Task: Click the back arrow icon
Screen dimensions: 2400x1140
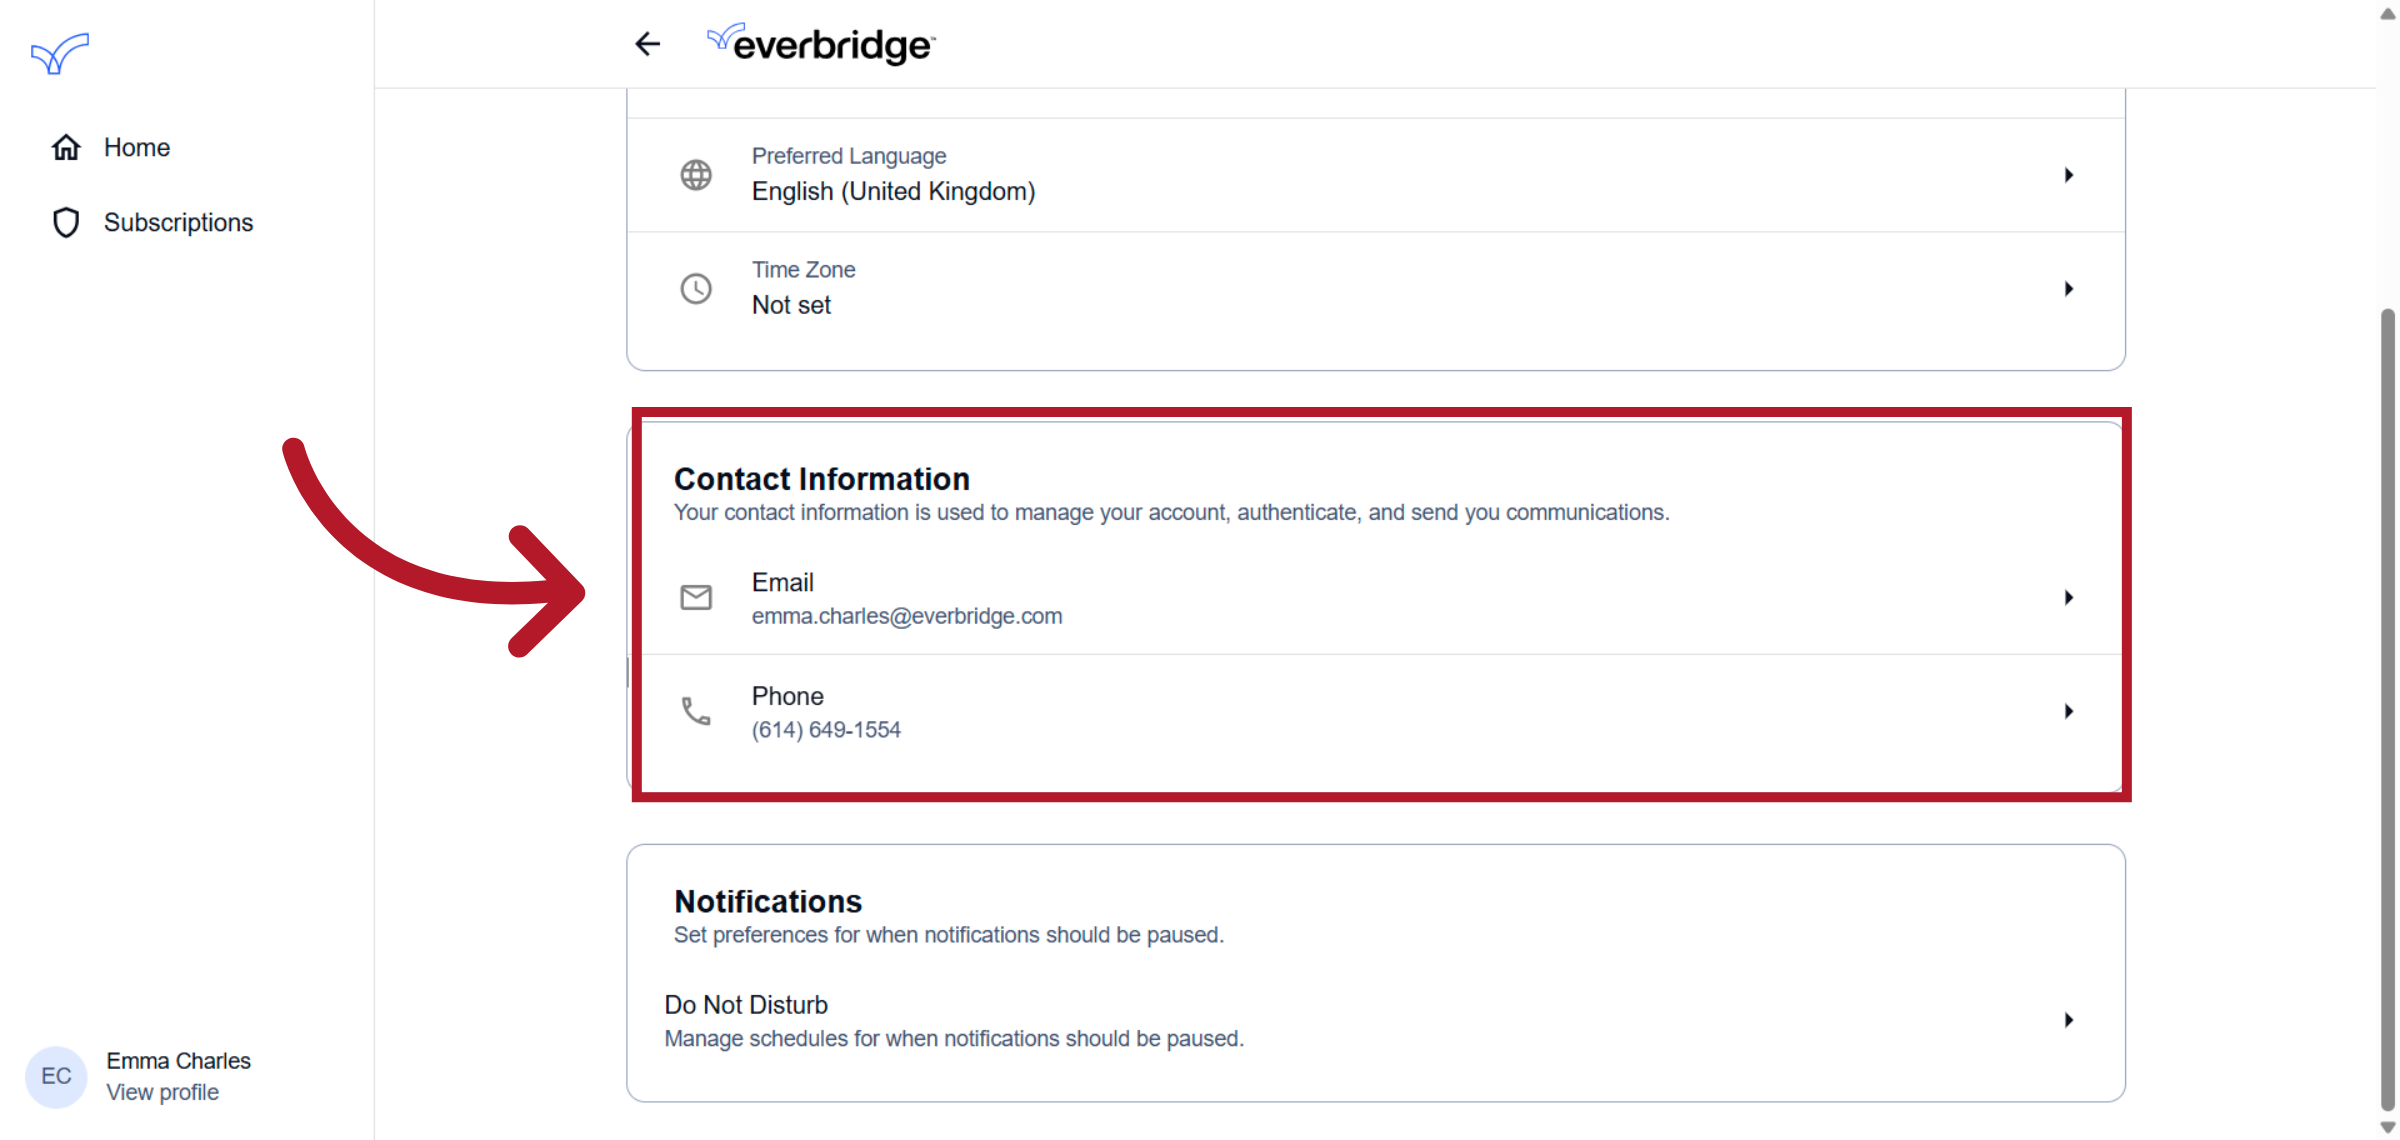Action: tap(648, 44)
